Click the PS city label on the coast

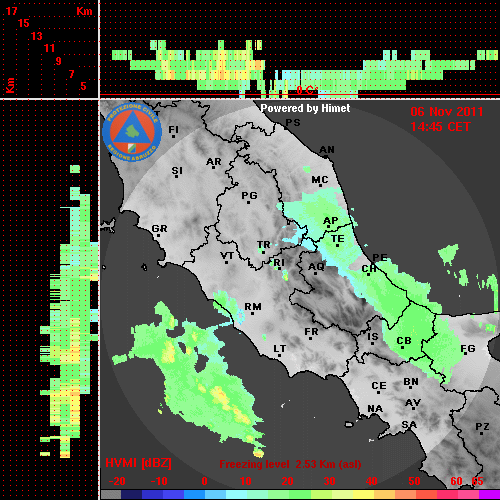click(293, 123)
